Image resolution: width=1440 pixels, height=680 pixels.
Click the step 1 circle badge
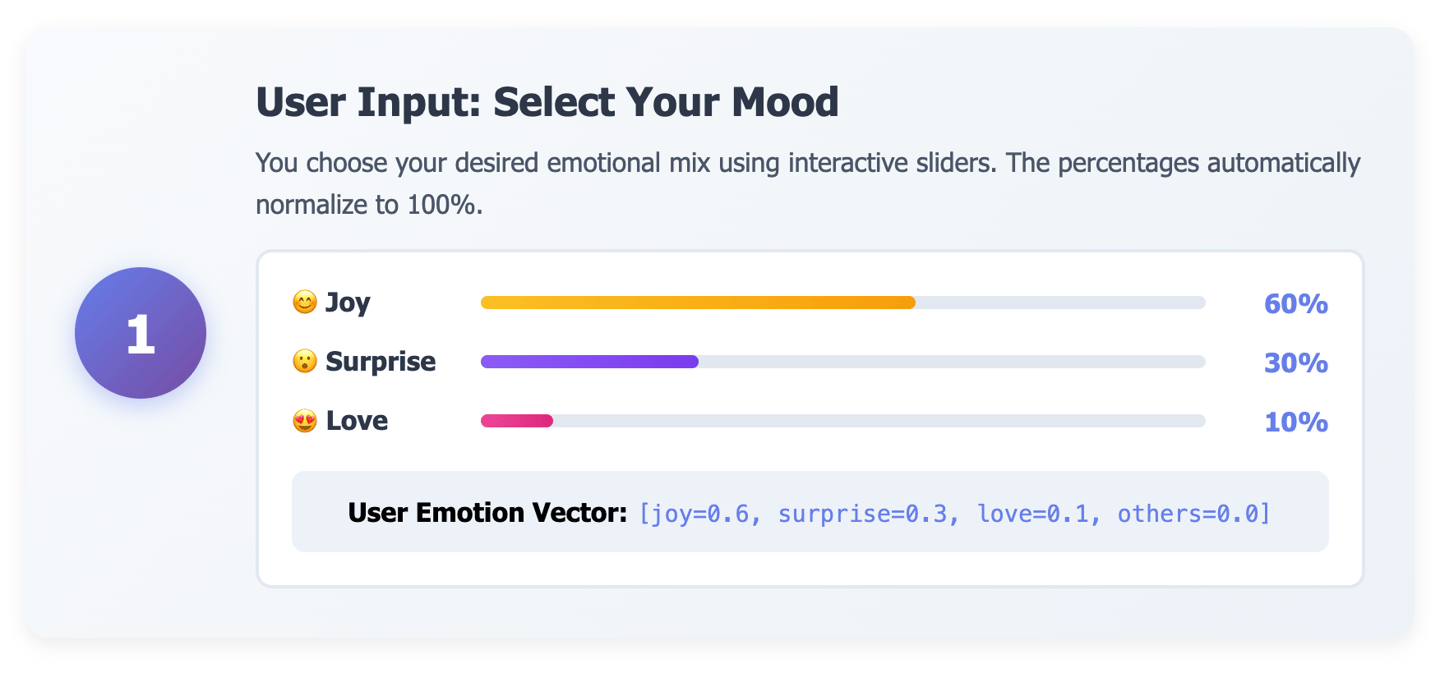pos(140,333)
